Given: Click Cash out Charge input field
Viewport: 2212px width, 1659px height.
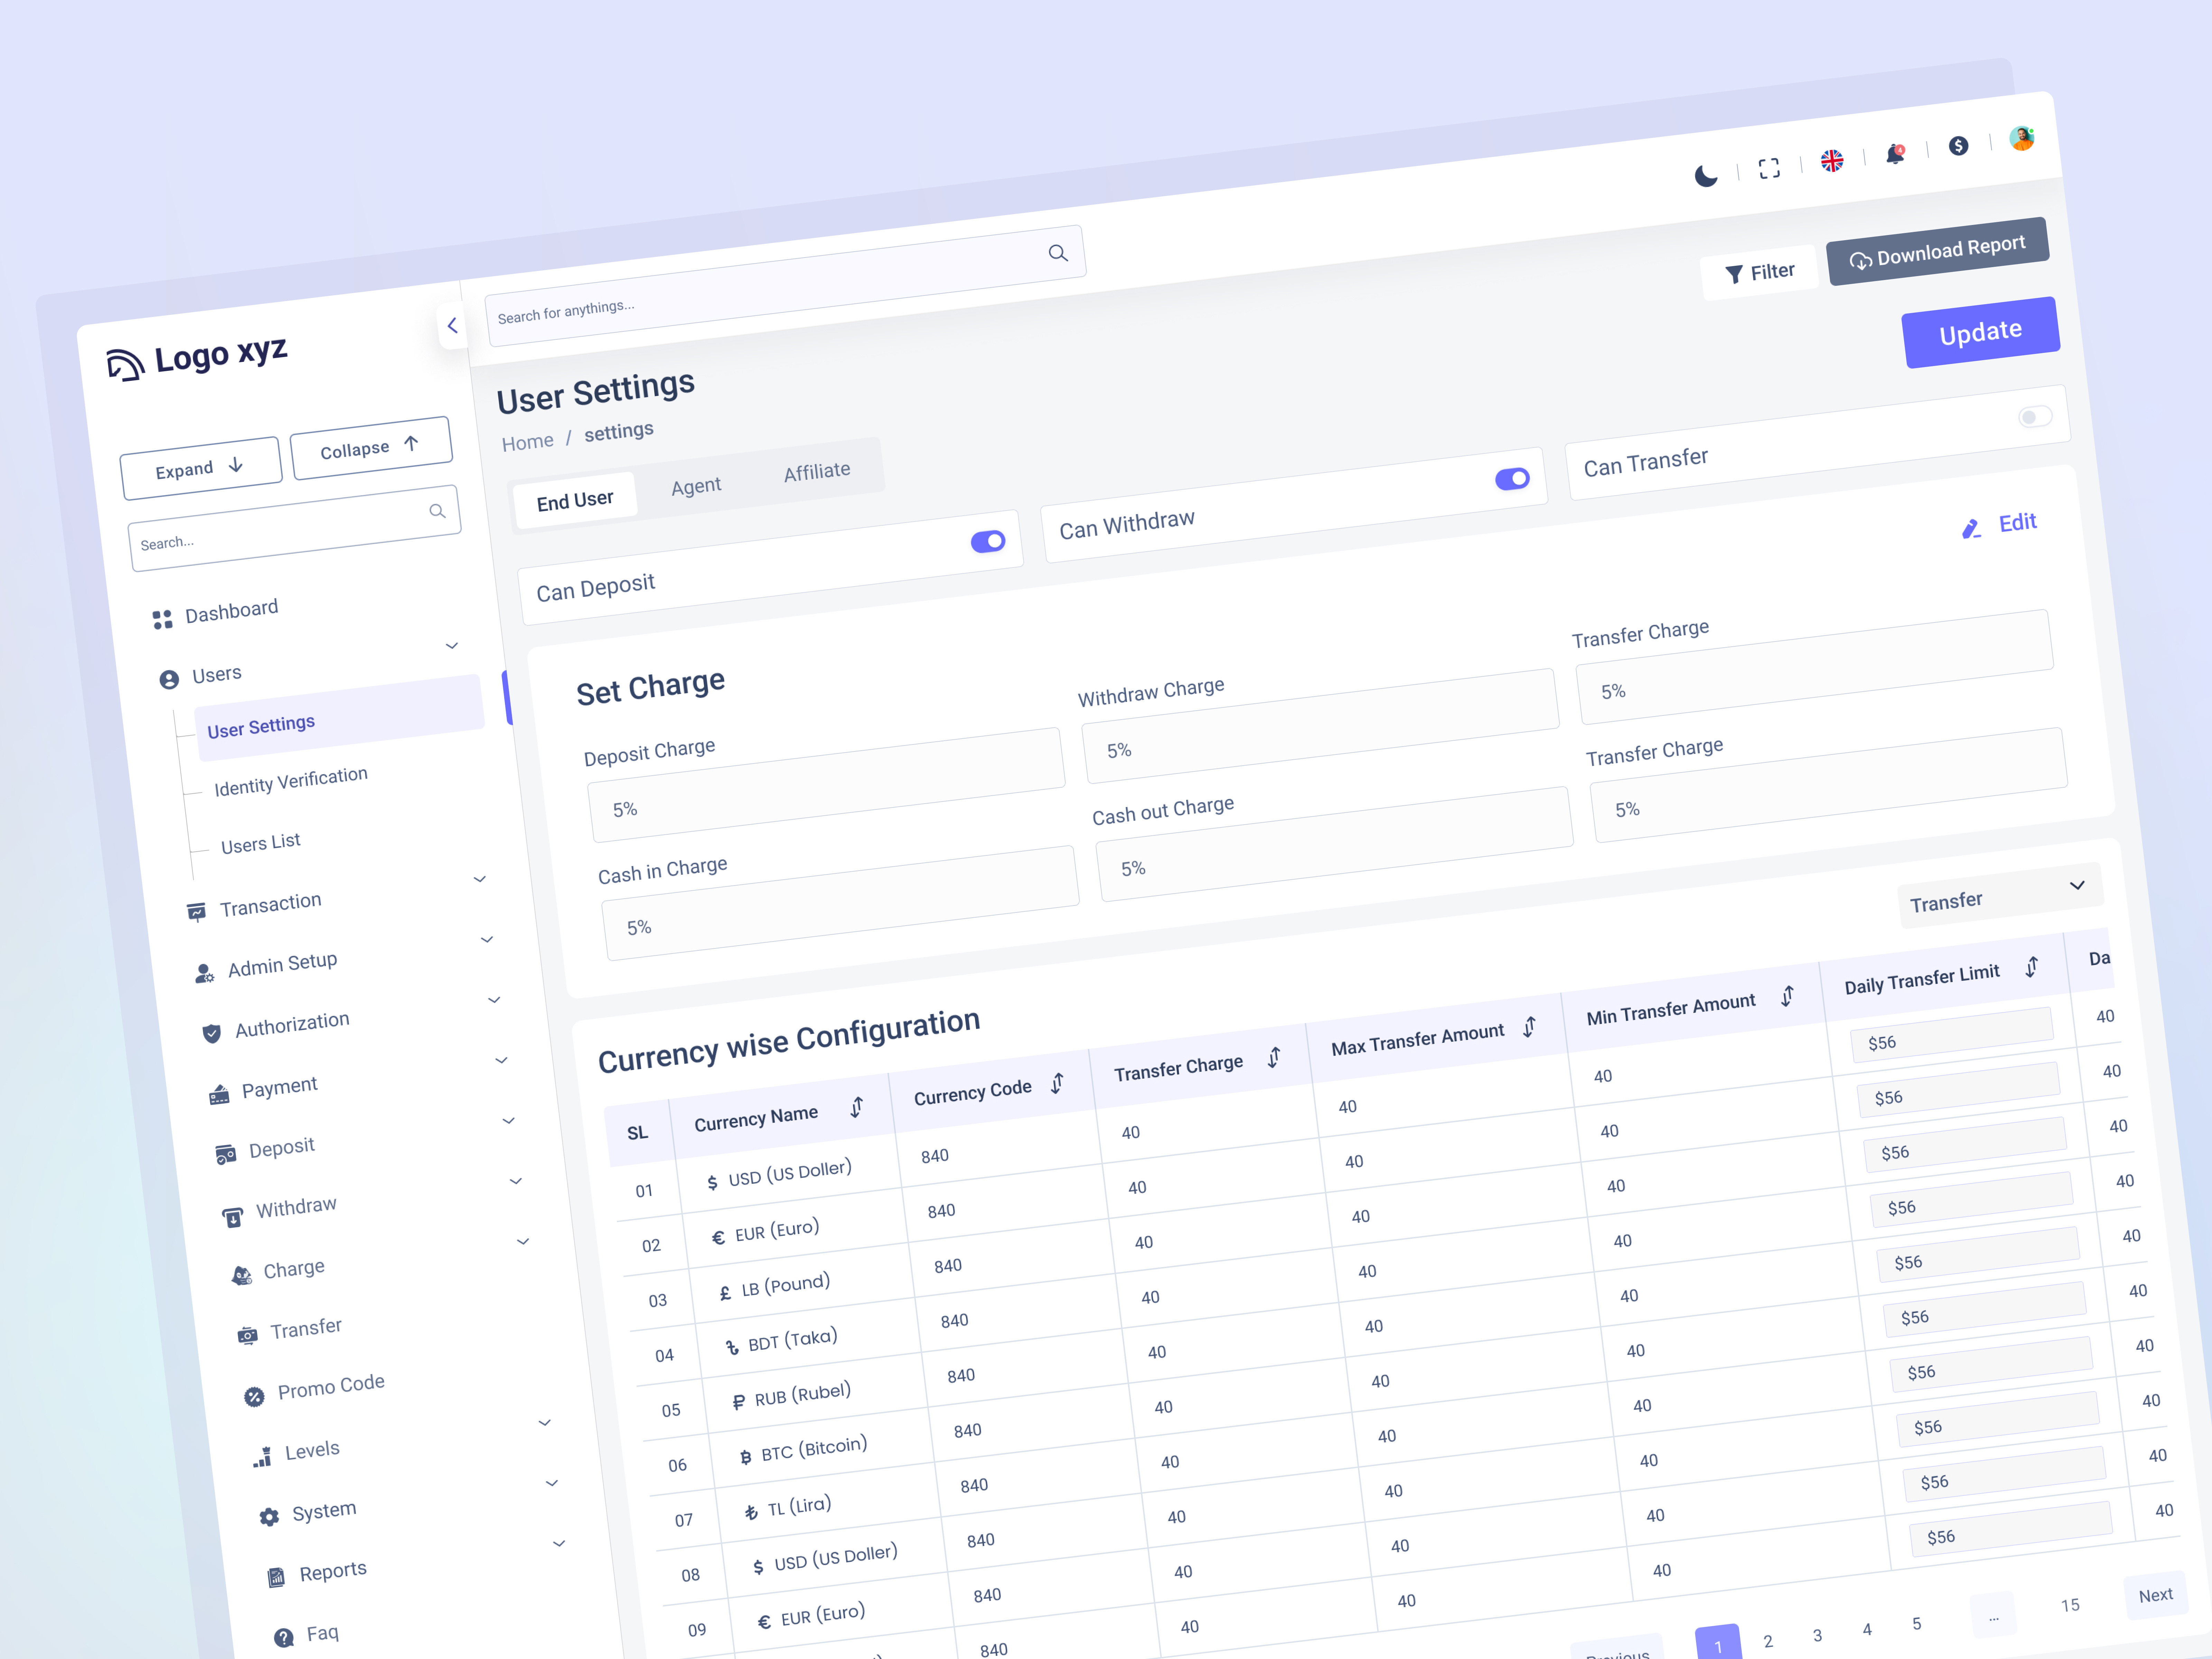Looking at the screenshot, I should [x=1335, y=844].
